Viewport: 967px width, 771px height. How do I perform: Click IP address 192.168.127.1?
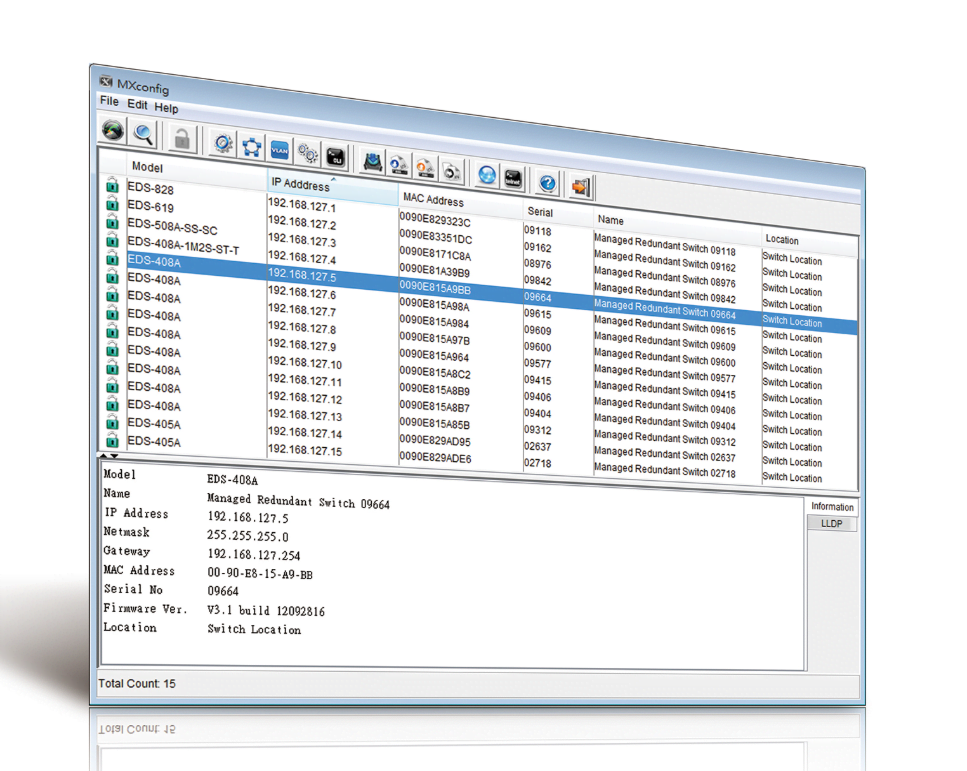302,205
